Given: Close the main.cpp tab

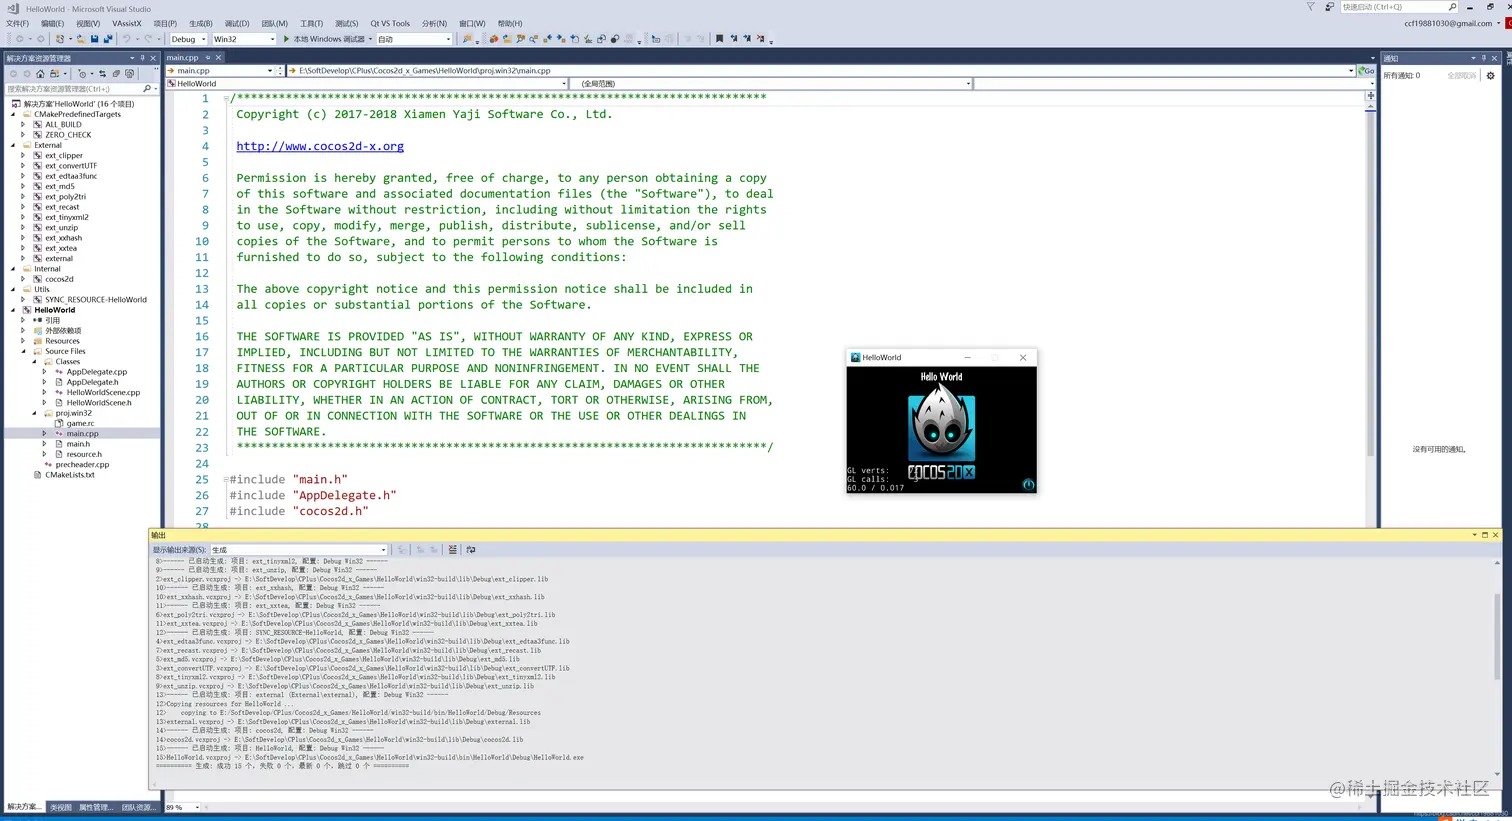Looking at the screenshot, I should coord(218,58).
